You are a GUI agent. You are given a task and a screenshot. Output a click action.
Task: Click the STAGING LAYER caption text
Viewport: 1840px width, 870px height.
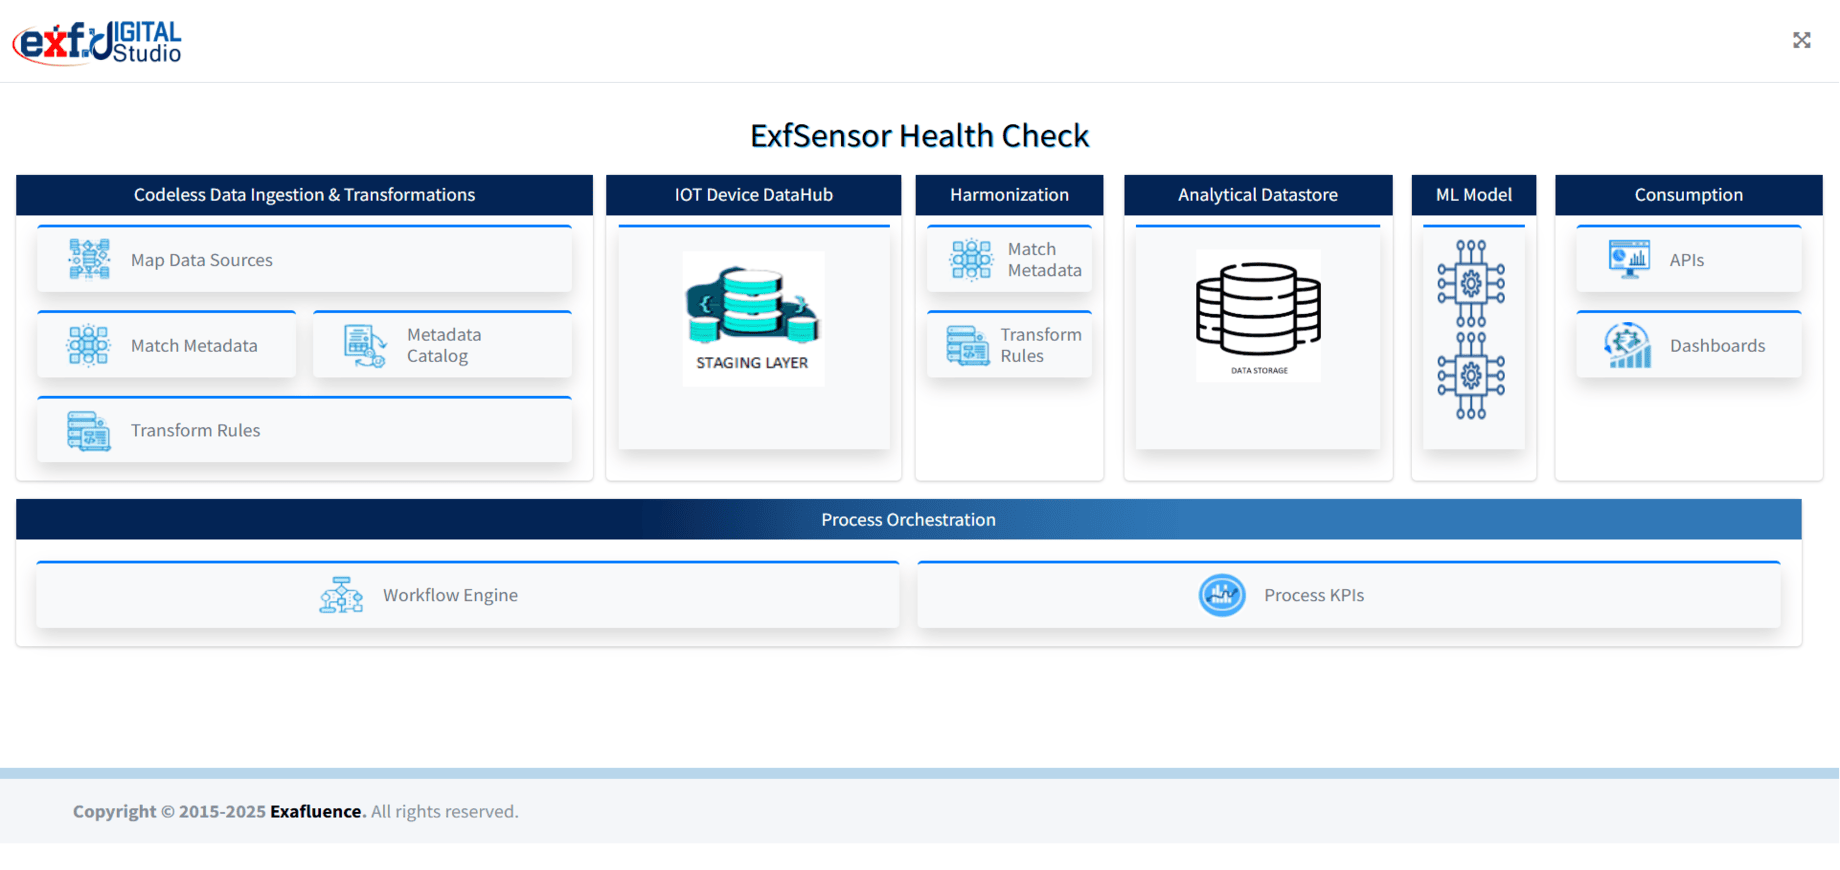752,363
